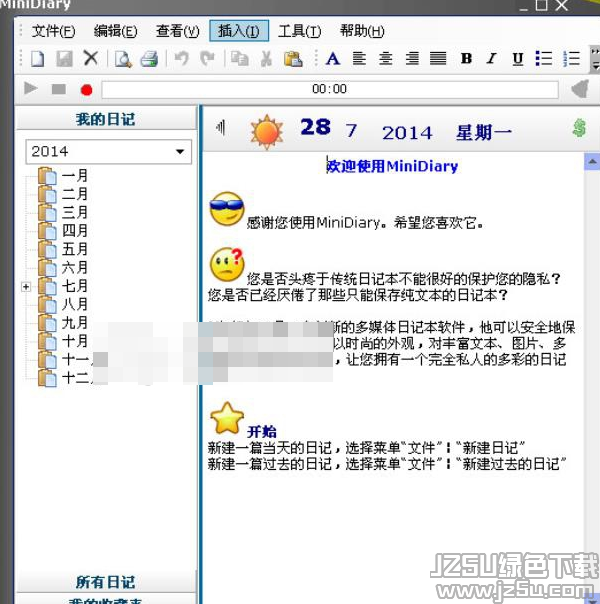Open the 2014 year dropdown
Viewport: 600px width, 604px height.
point(109,151)
